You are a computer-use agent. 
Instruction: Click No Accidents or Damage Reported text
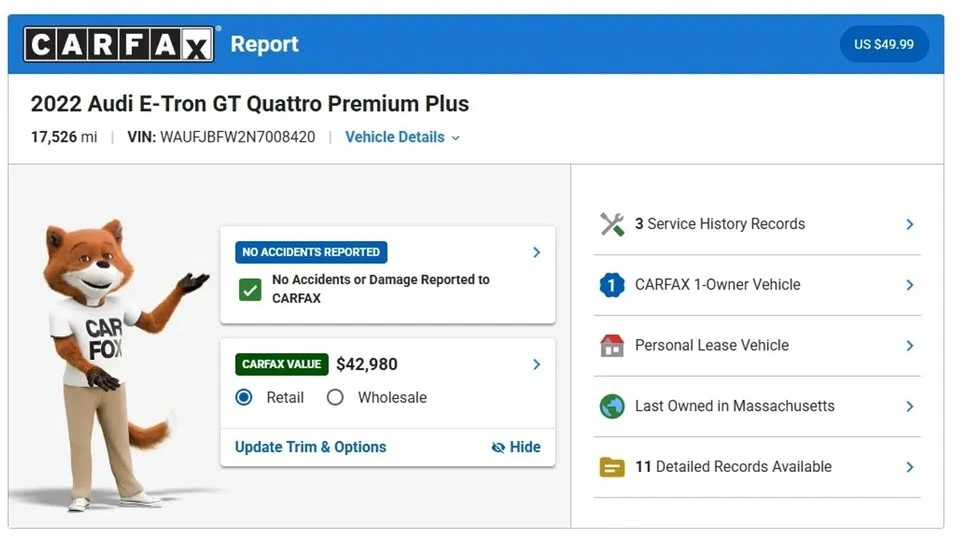click(x=381, y=288)
